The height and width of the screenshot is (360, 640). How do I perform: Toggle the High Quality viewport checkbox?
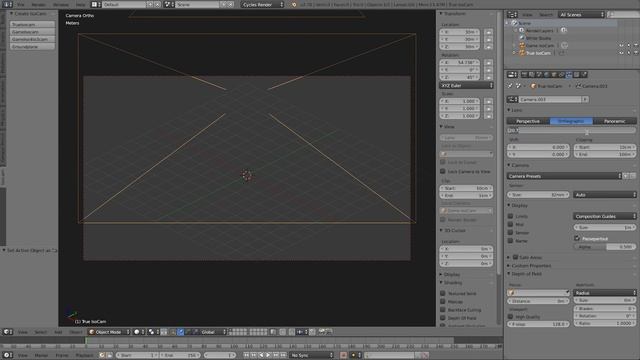(x=510, y=316)
